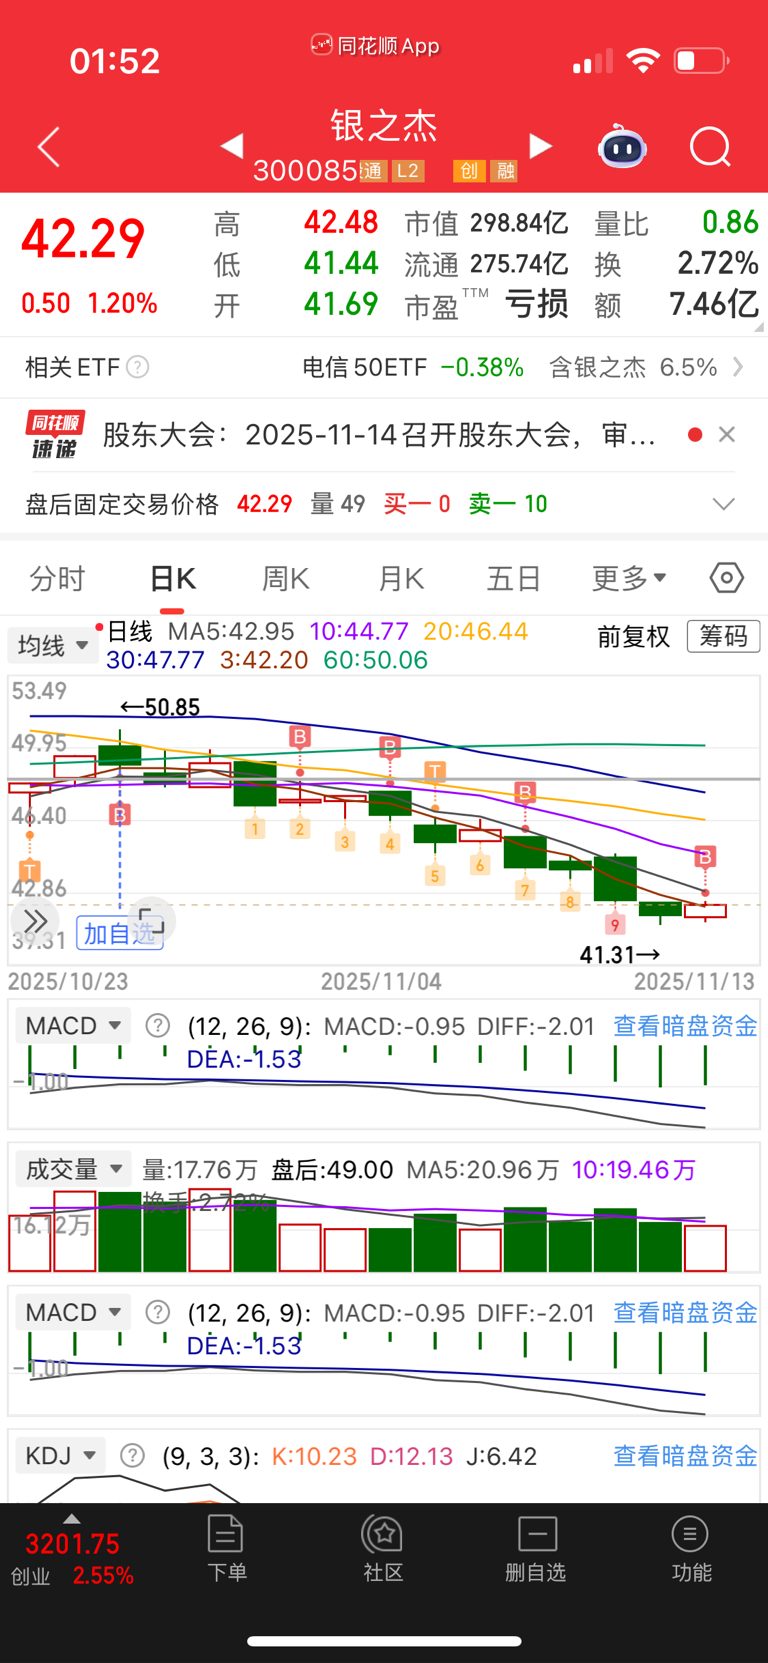This screenshot has height=1663, width=768.
Task: Expand the 创业 index ticker
Action: (x=72, y=1552)
